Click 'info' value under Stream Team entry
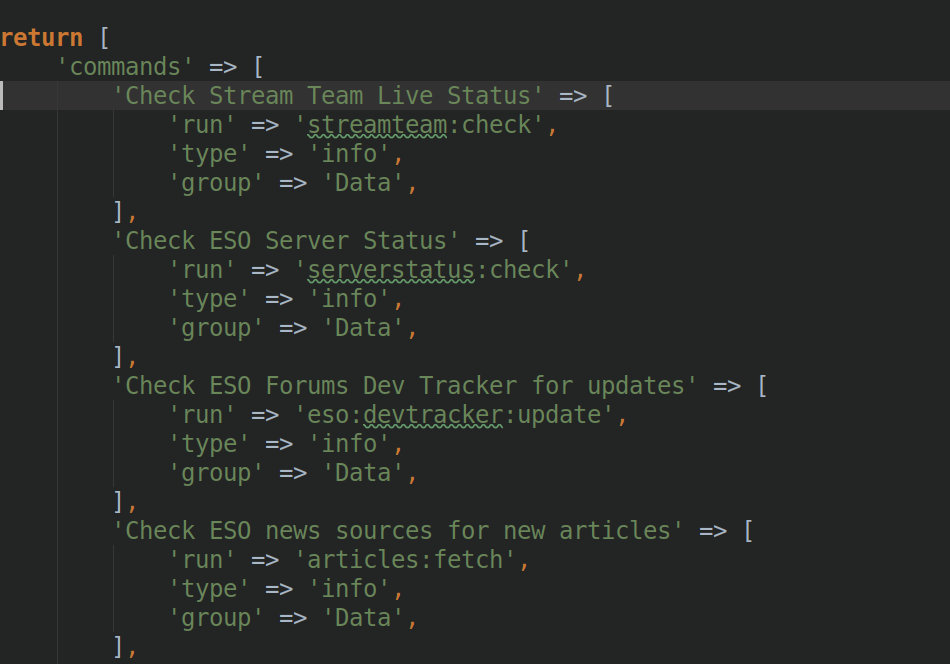Image resolution: width=950 pixels, height=664 pixels. (x=349, y=154)
